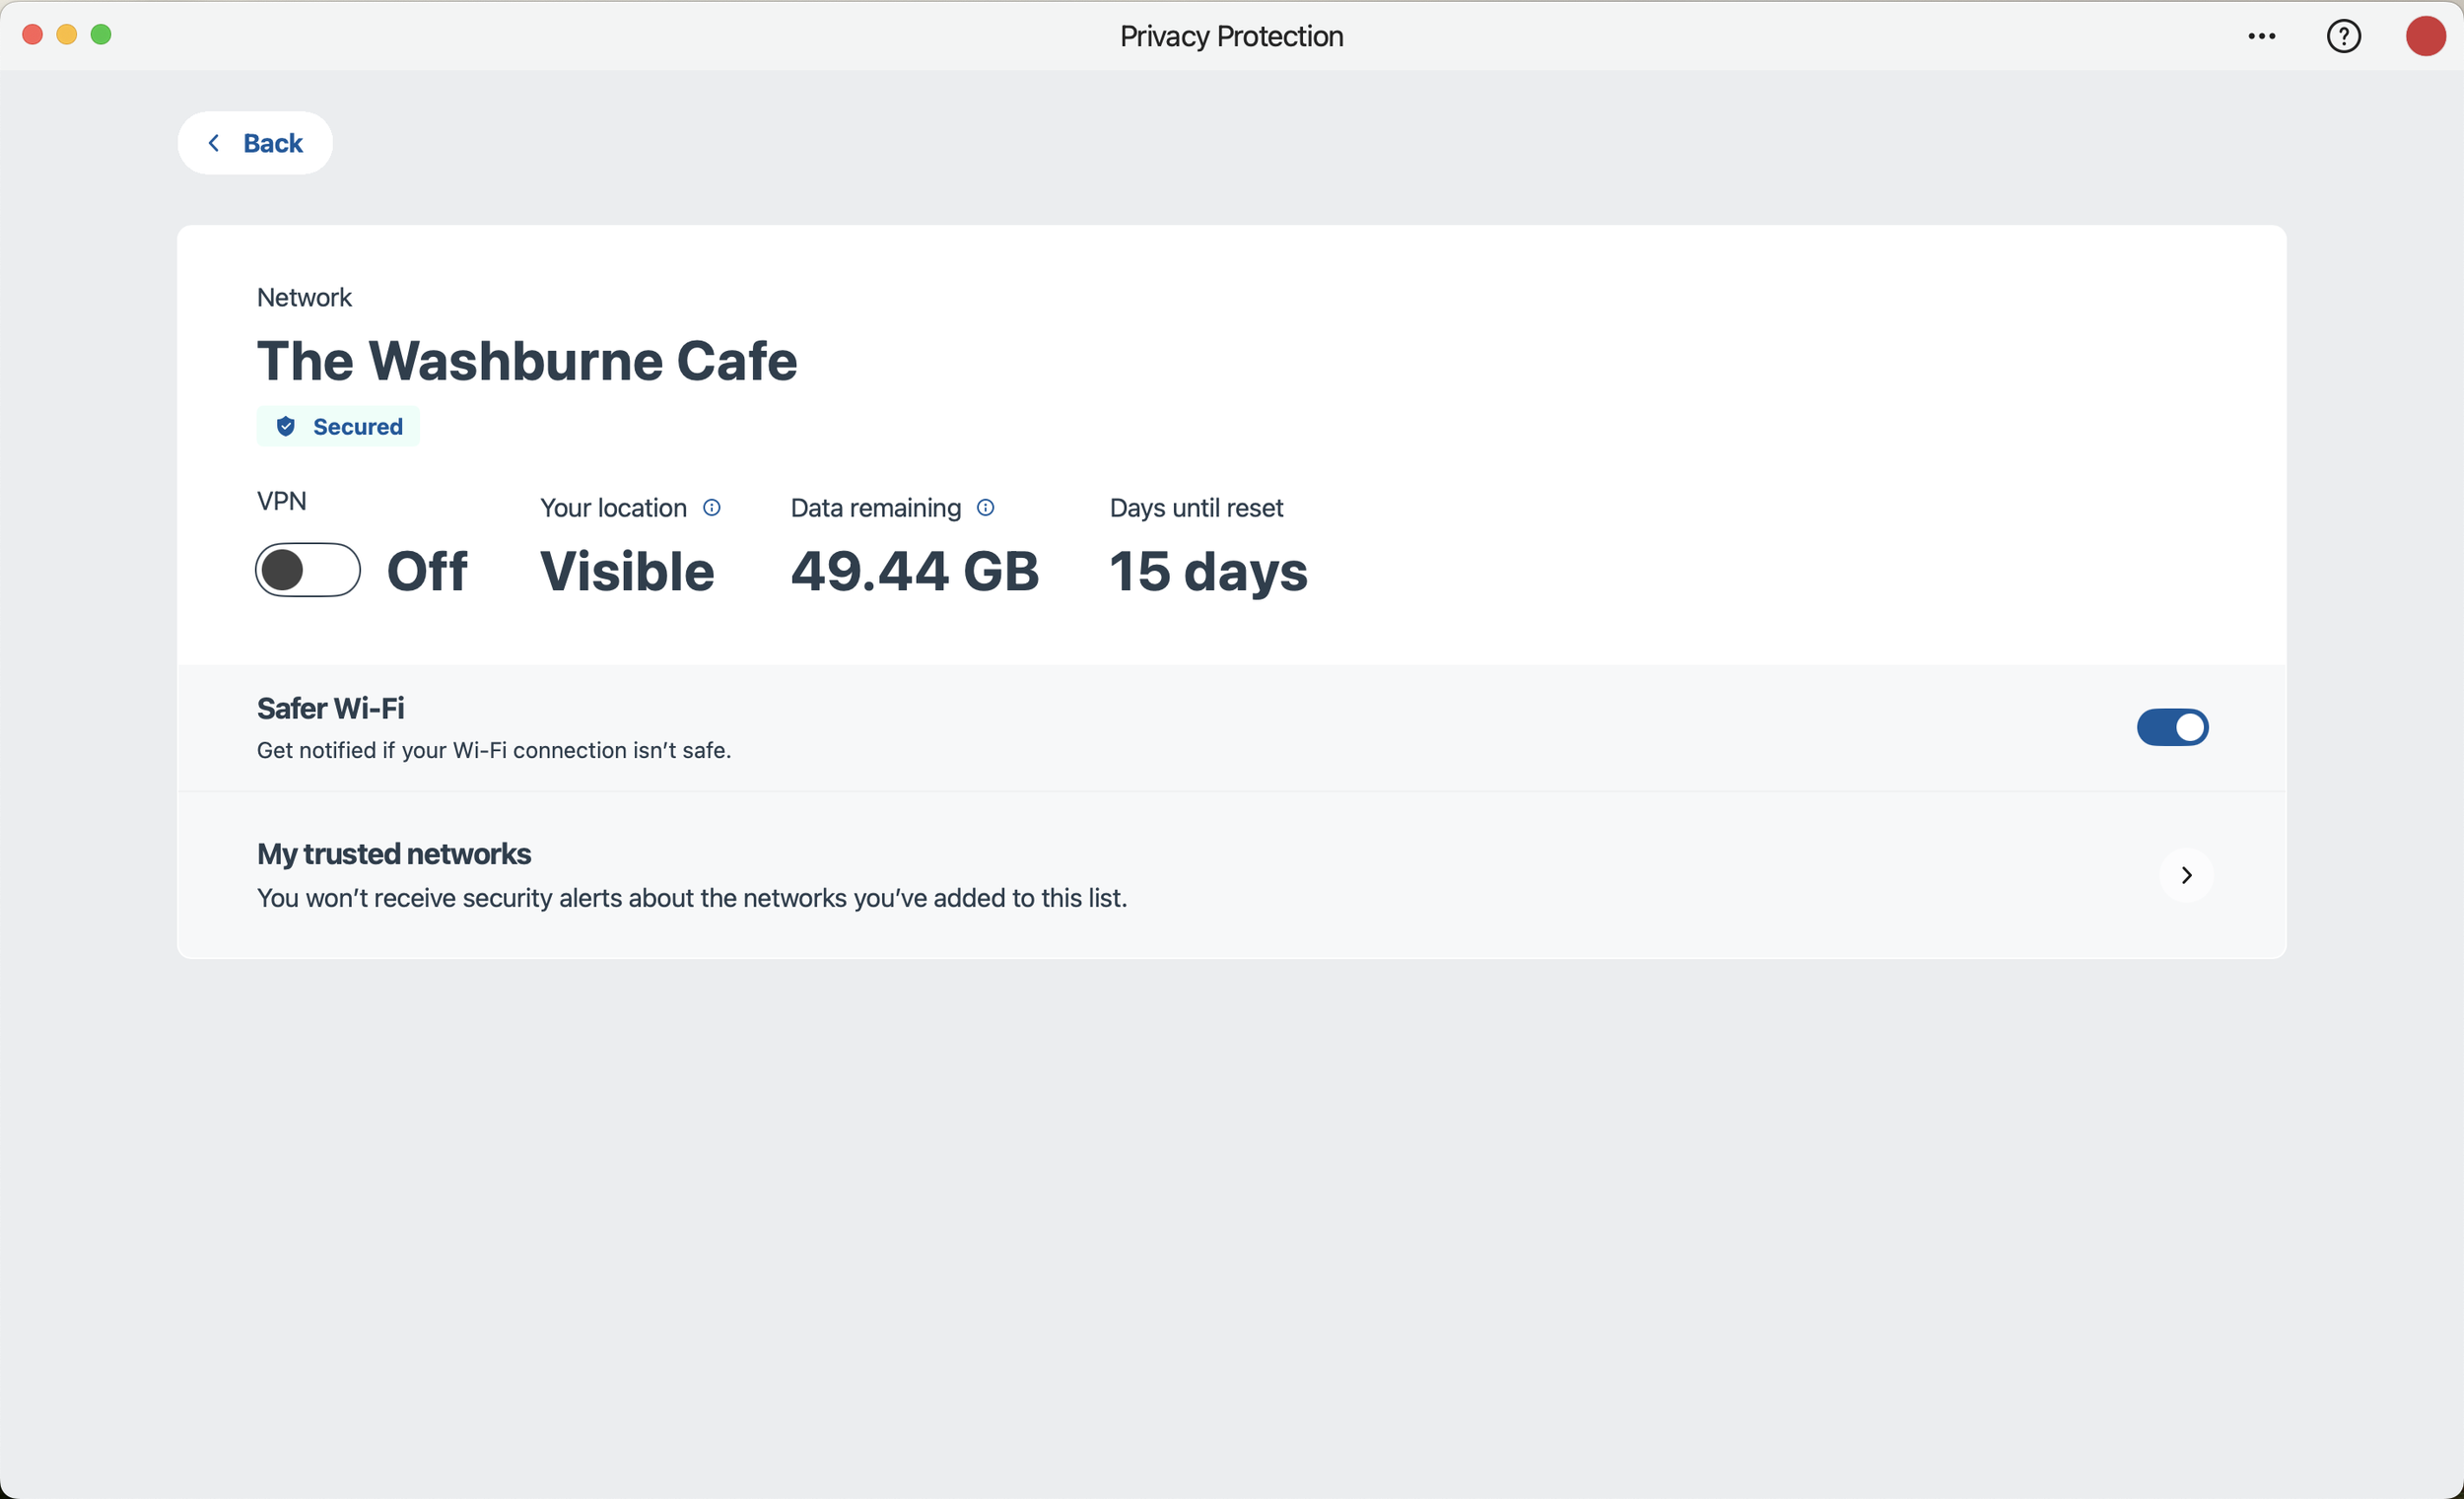Click the 15 days reset value
The height and width of the screenshot is (1499, 2464).
tap(1208, 572)
